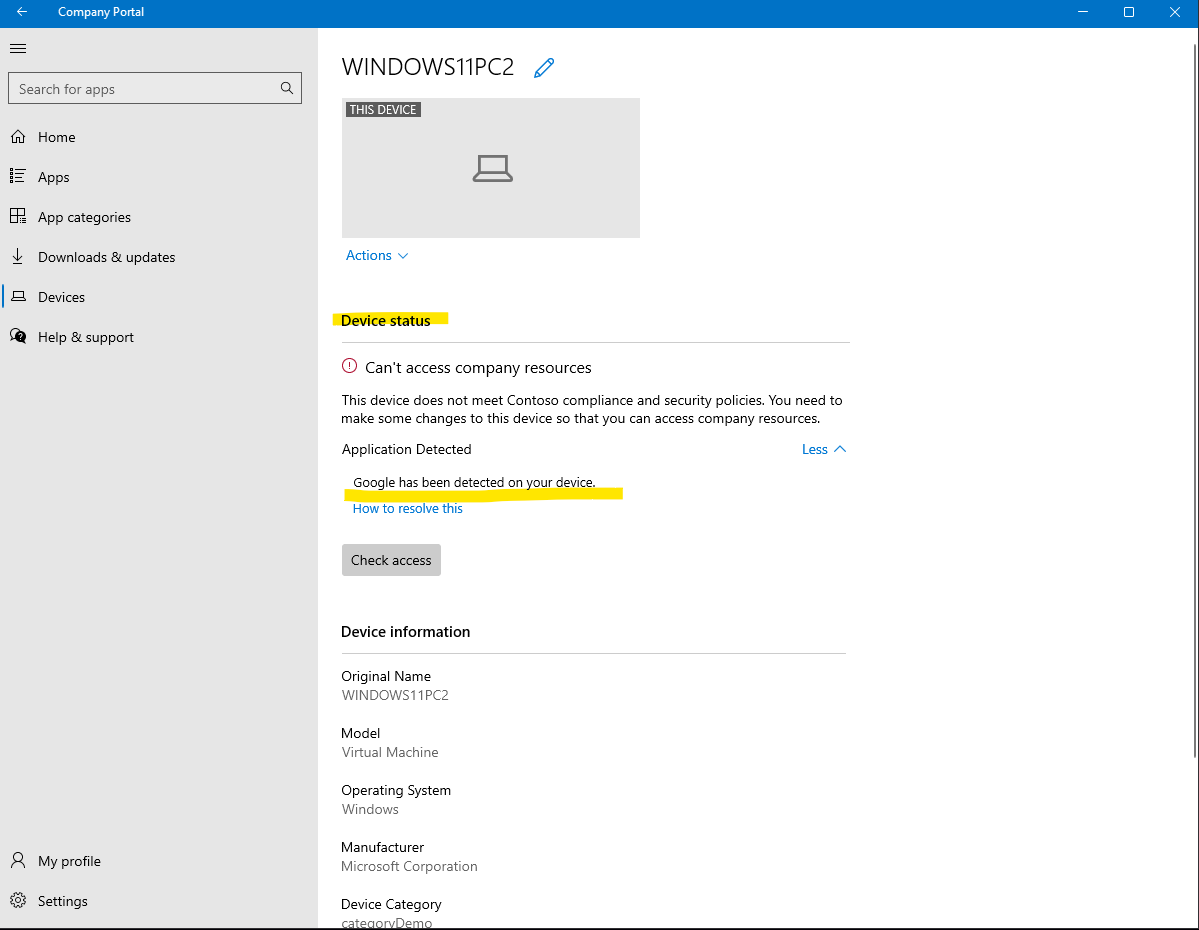Click the Application Detected label

pos(406,449)
